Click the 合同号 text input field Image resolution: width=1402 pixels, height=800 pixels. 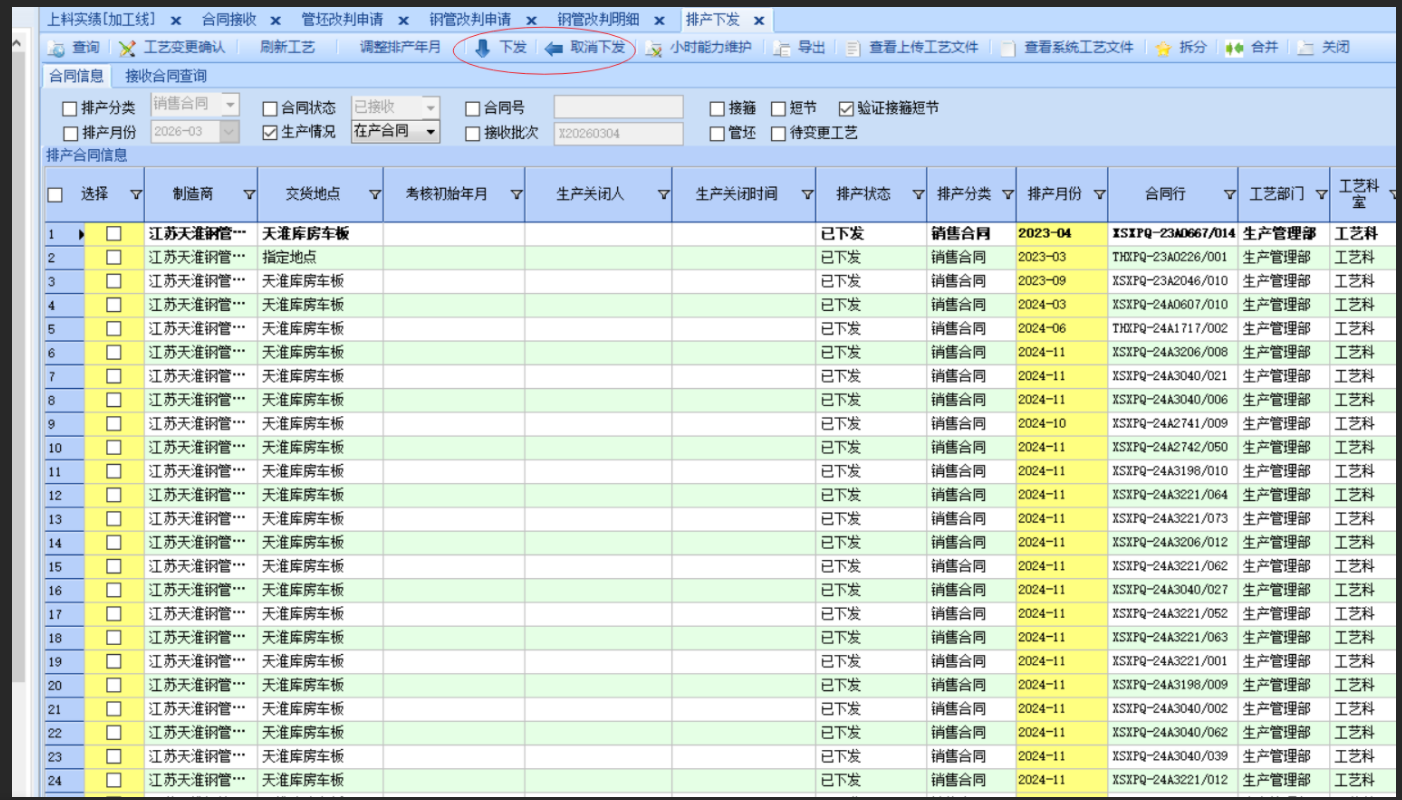(618, 108)
